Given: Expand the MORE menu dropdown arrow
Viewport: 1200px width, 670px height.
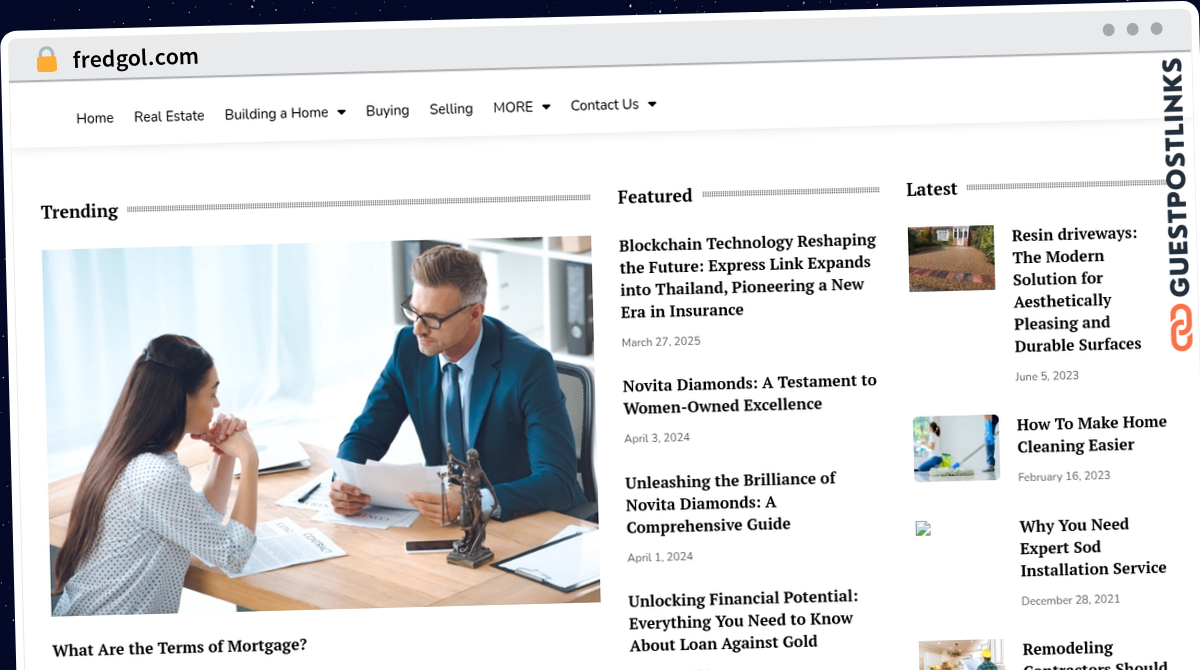Looking at the screenshot, I should coord(546,106).
